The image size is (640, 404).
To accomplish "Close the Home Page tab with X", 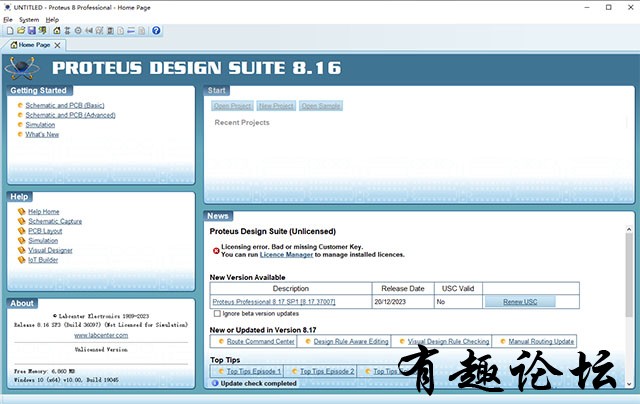I will (57, 45).
